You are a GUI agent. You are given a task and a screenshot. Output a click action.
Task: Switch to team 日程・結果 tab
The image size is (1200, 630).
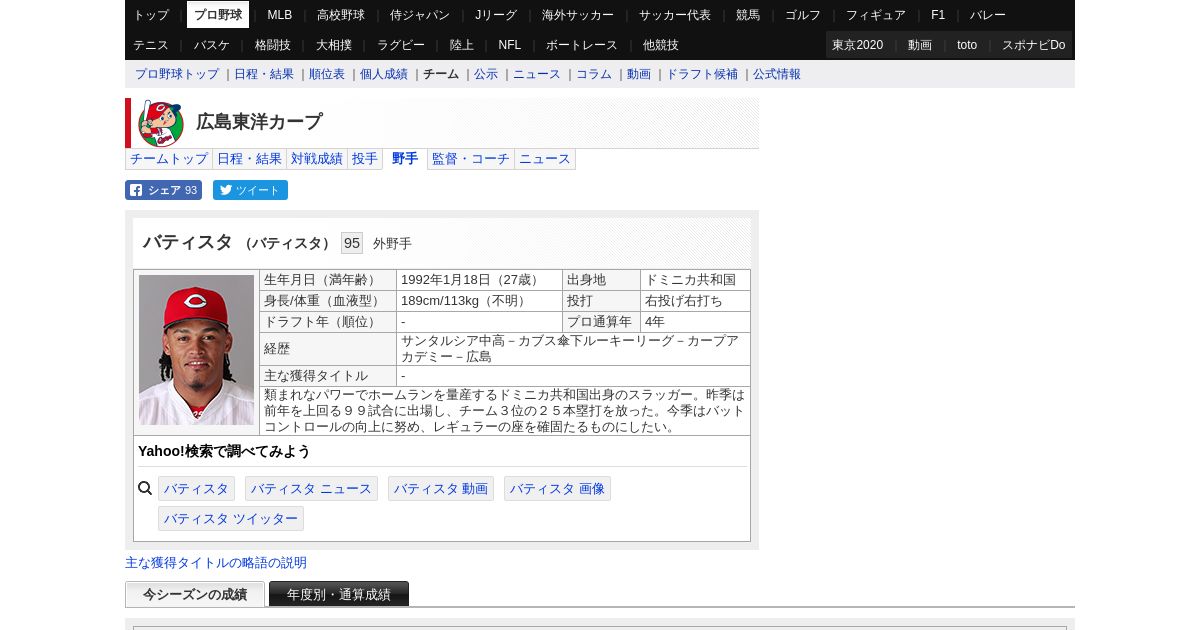250,159
